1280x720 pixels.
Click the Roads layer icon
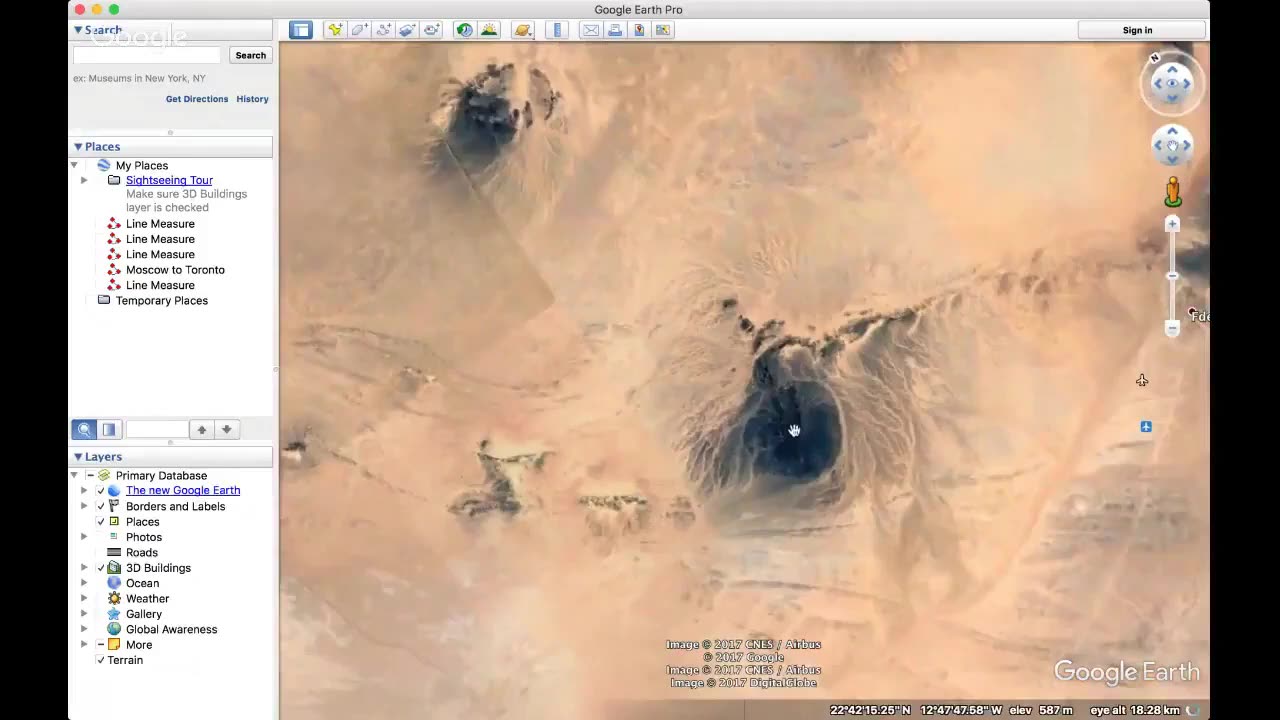point(114,552)
